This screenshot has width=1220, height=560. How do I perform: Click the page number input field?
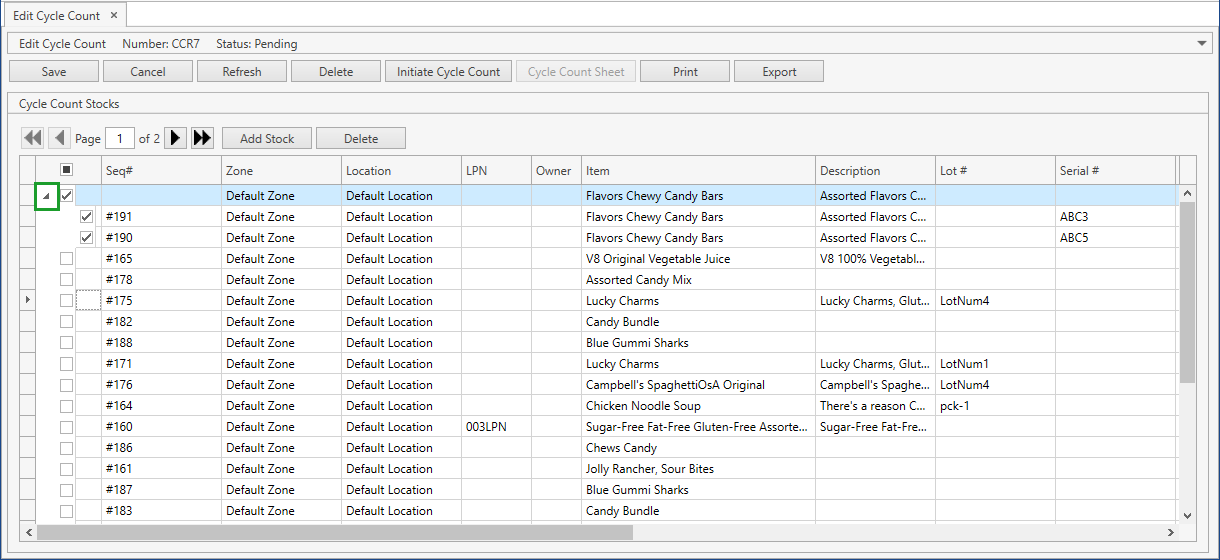(x=120, y=138)
